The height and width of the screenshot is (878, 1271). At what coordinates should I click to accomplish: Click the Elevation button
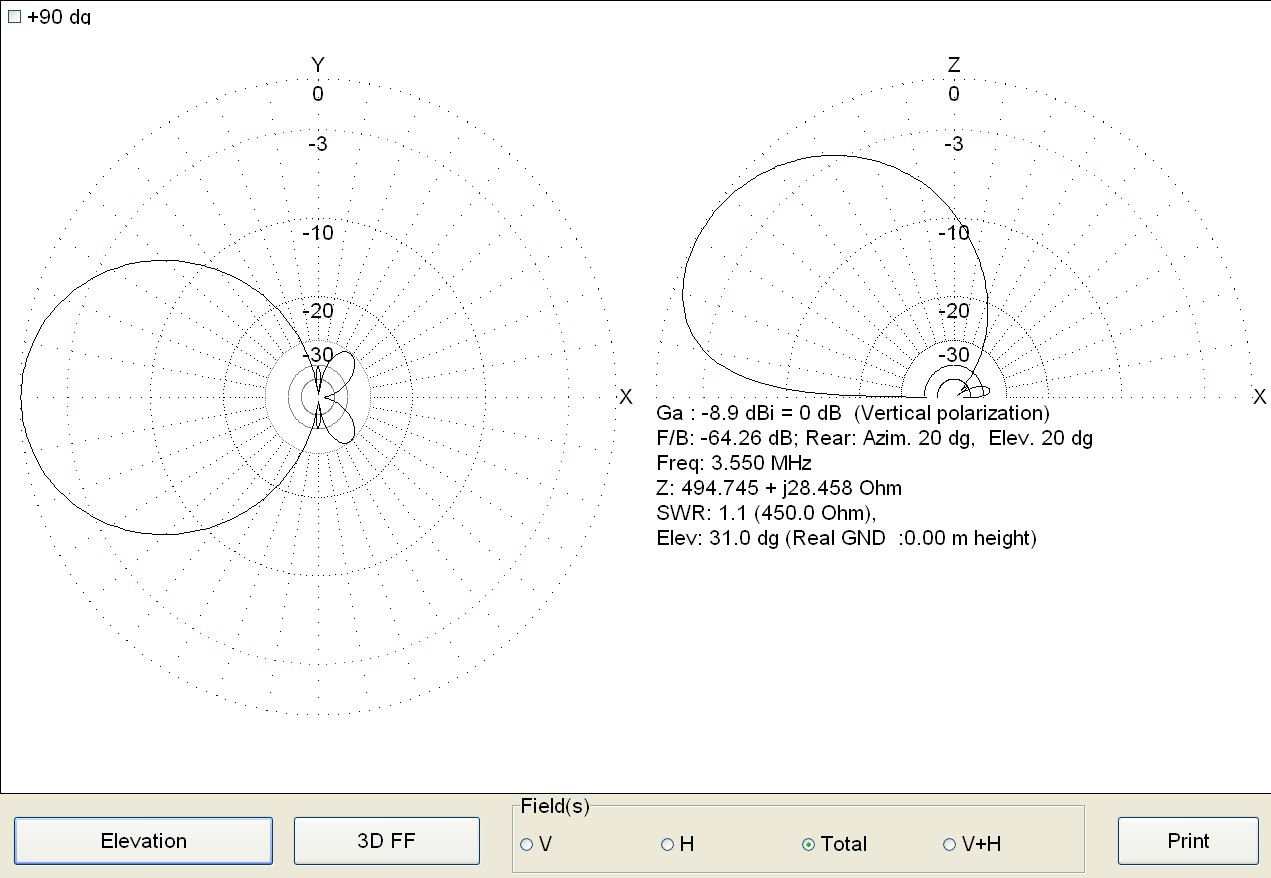(x=143, y=841)
